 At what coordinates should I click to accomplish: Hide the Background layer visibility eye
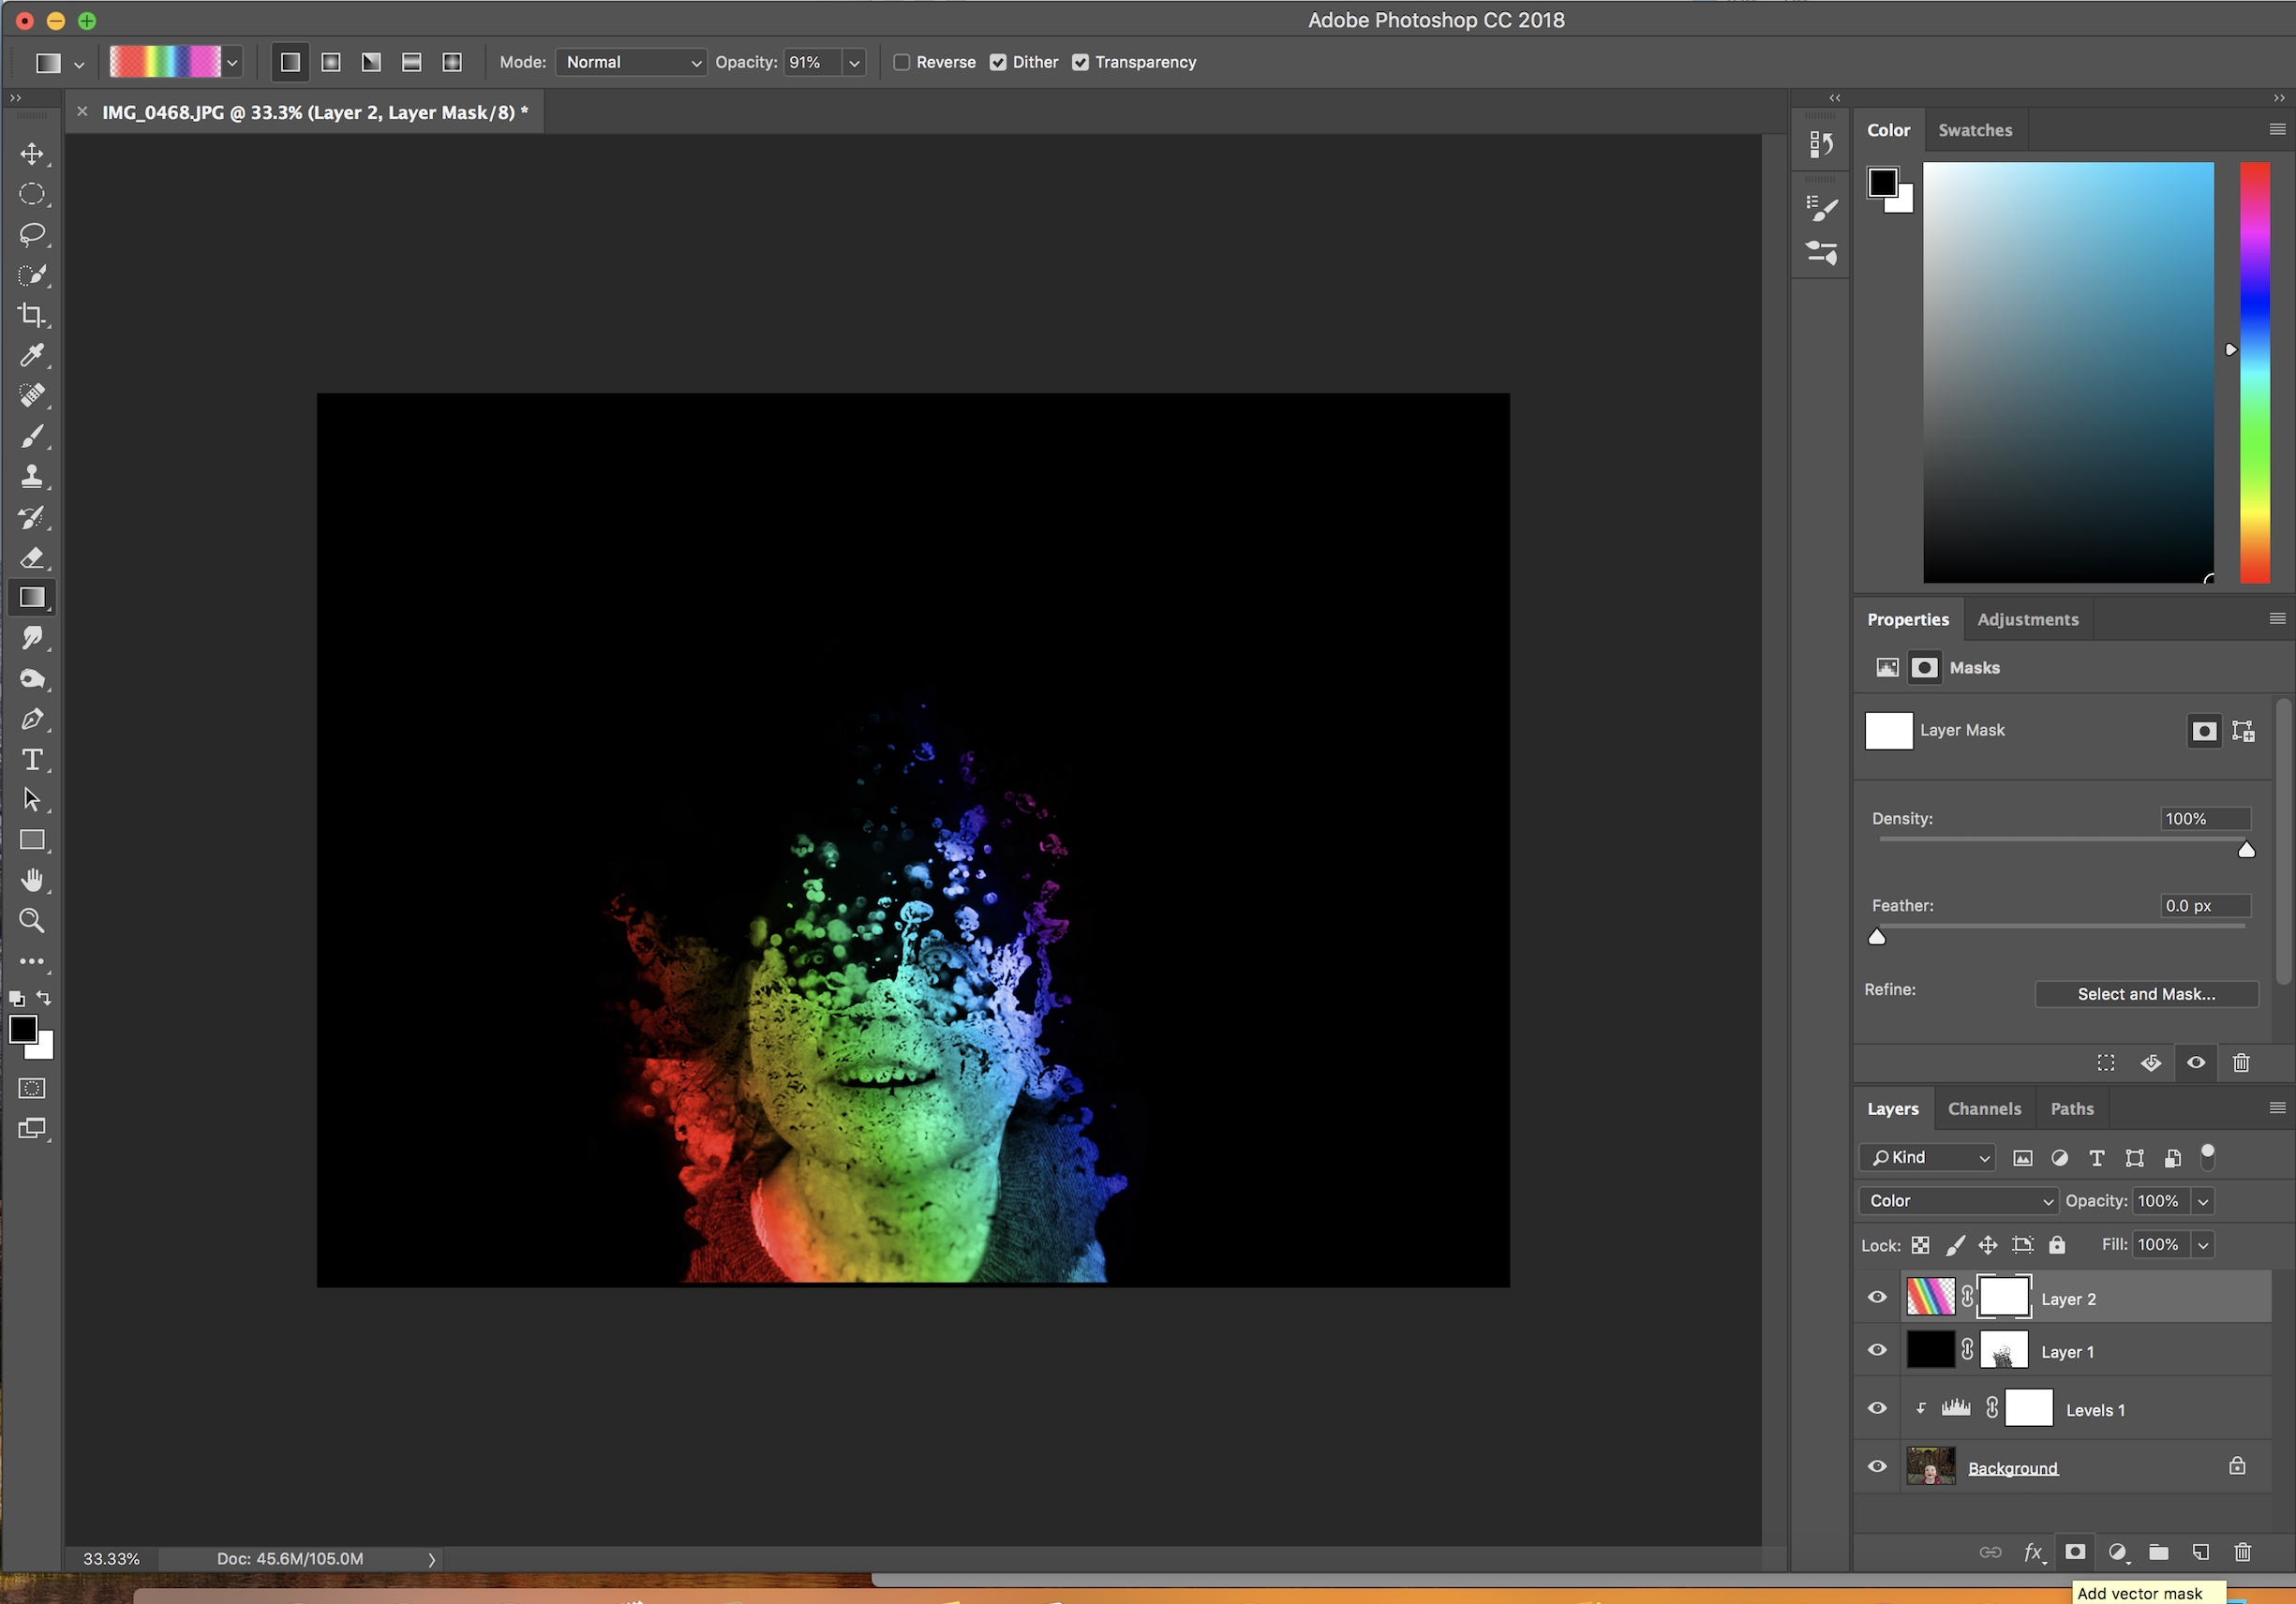tap(1877, 1466)
